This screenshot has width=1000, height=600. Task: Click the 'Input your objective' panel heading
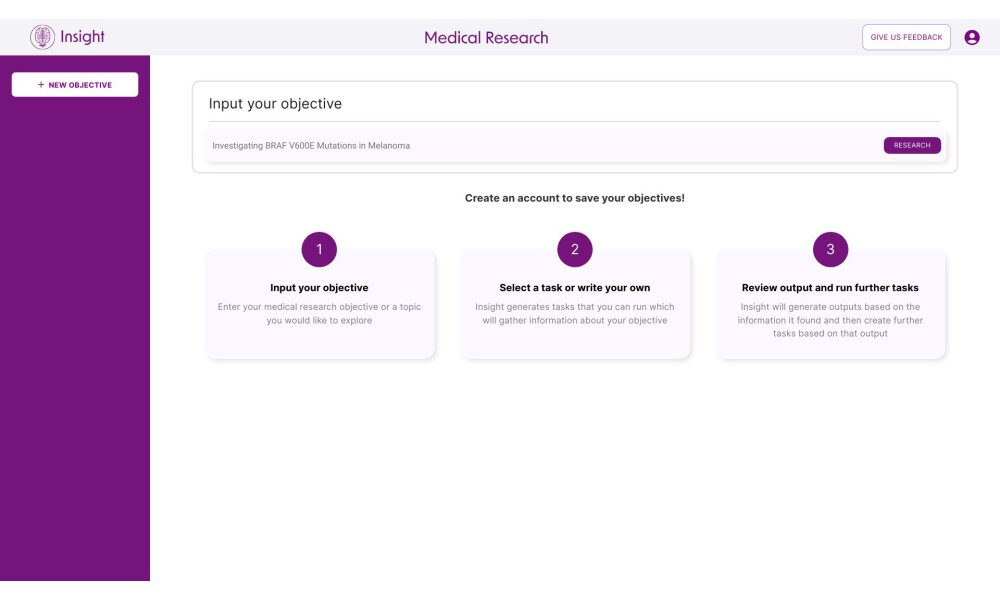tap(275, 104)
